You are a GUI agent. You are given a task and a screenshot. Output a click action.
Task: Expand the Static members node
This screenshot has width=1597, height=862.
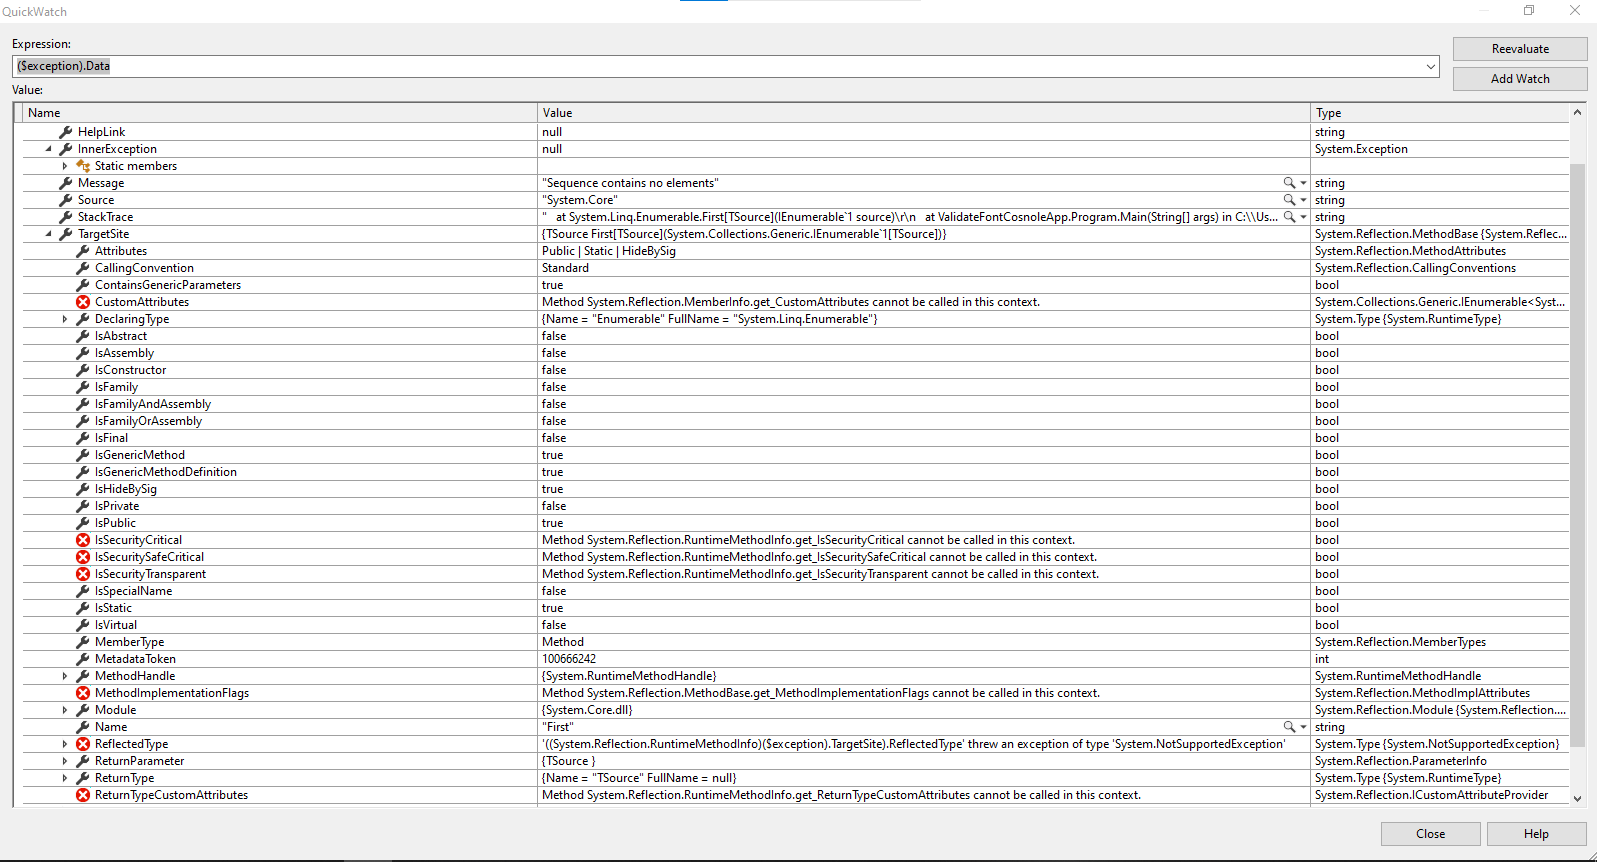[x=65, y=166]
